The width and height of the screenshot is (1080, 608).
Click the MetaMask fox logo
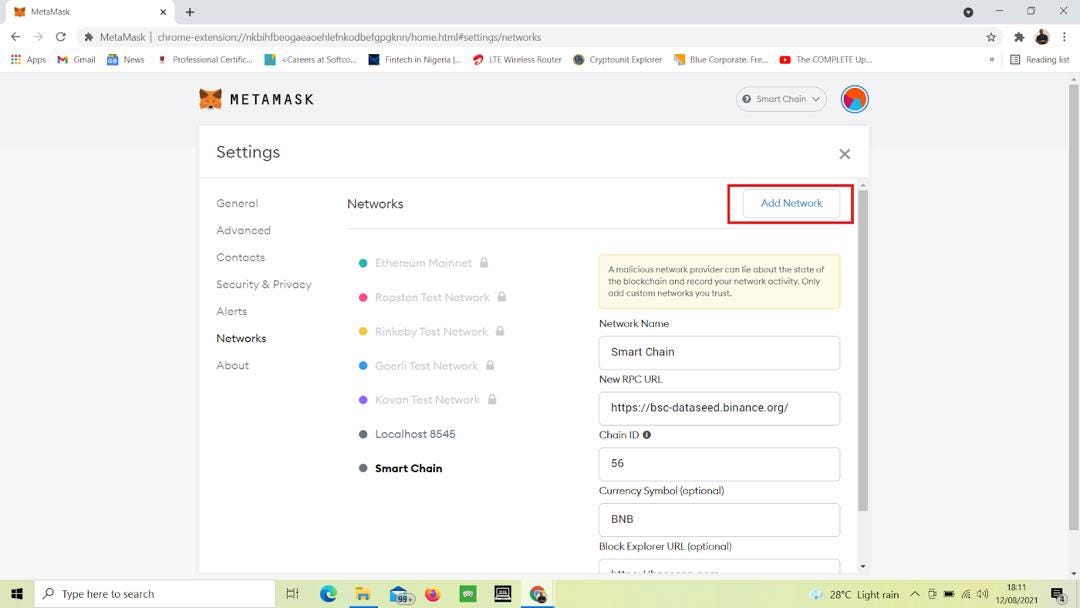click(210, 99)
